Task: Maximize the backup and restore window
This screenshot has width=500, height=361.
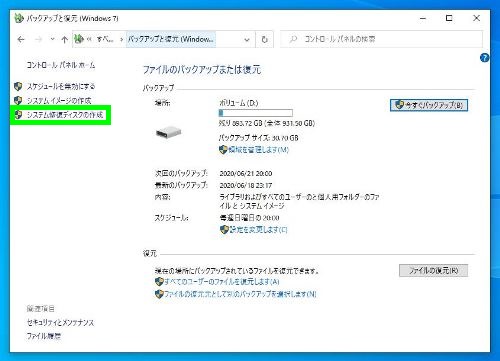Action: [x=449, y=18]
